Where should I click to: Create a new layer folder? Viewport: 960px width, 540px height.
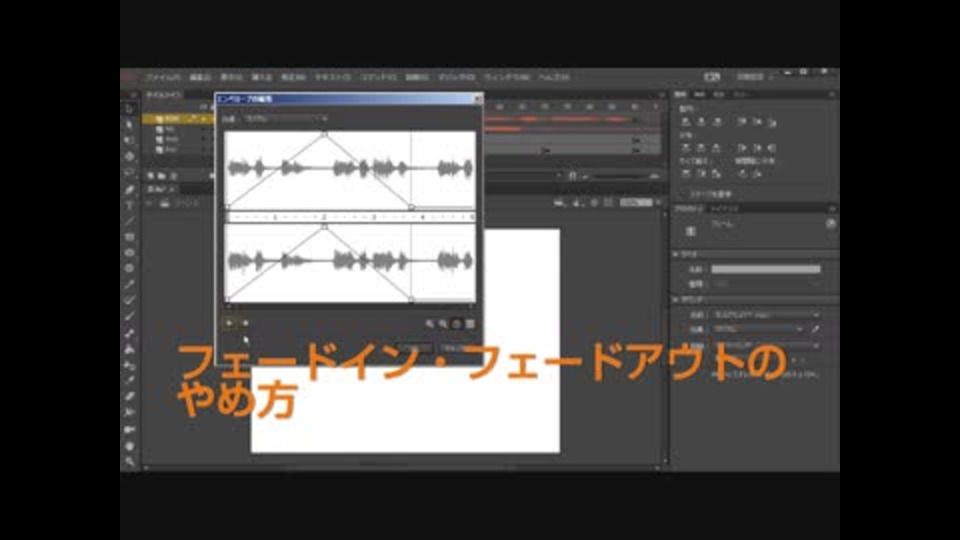162,176
